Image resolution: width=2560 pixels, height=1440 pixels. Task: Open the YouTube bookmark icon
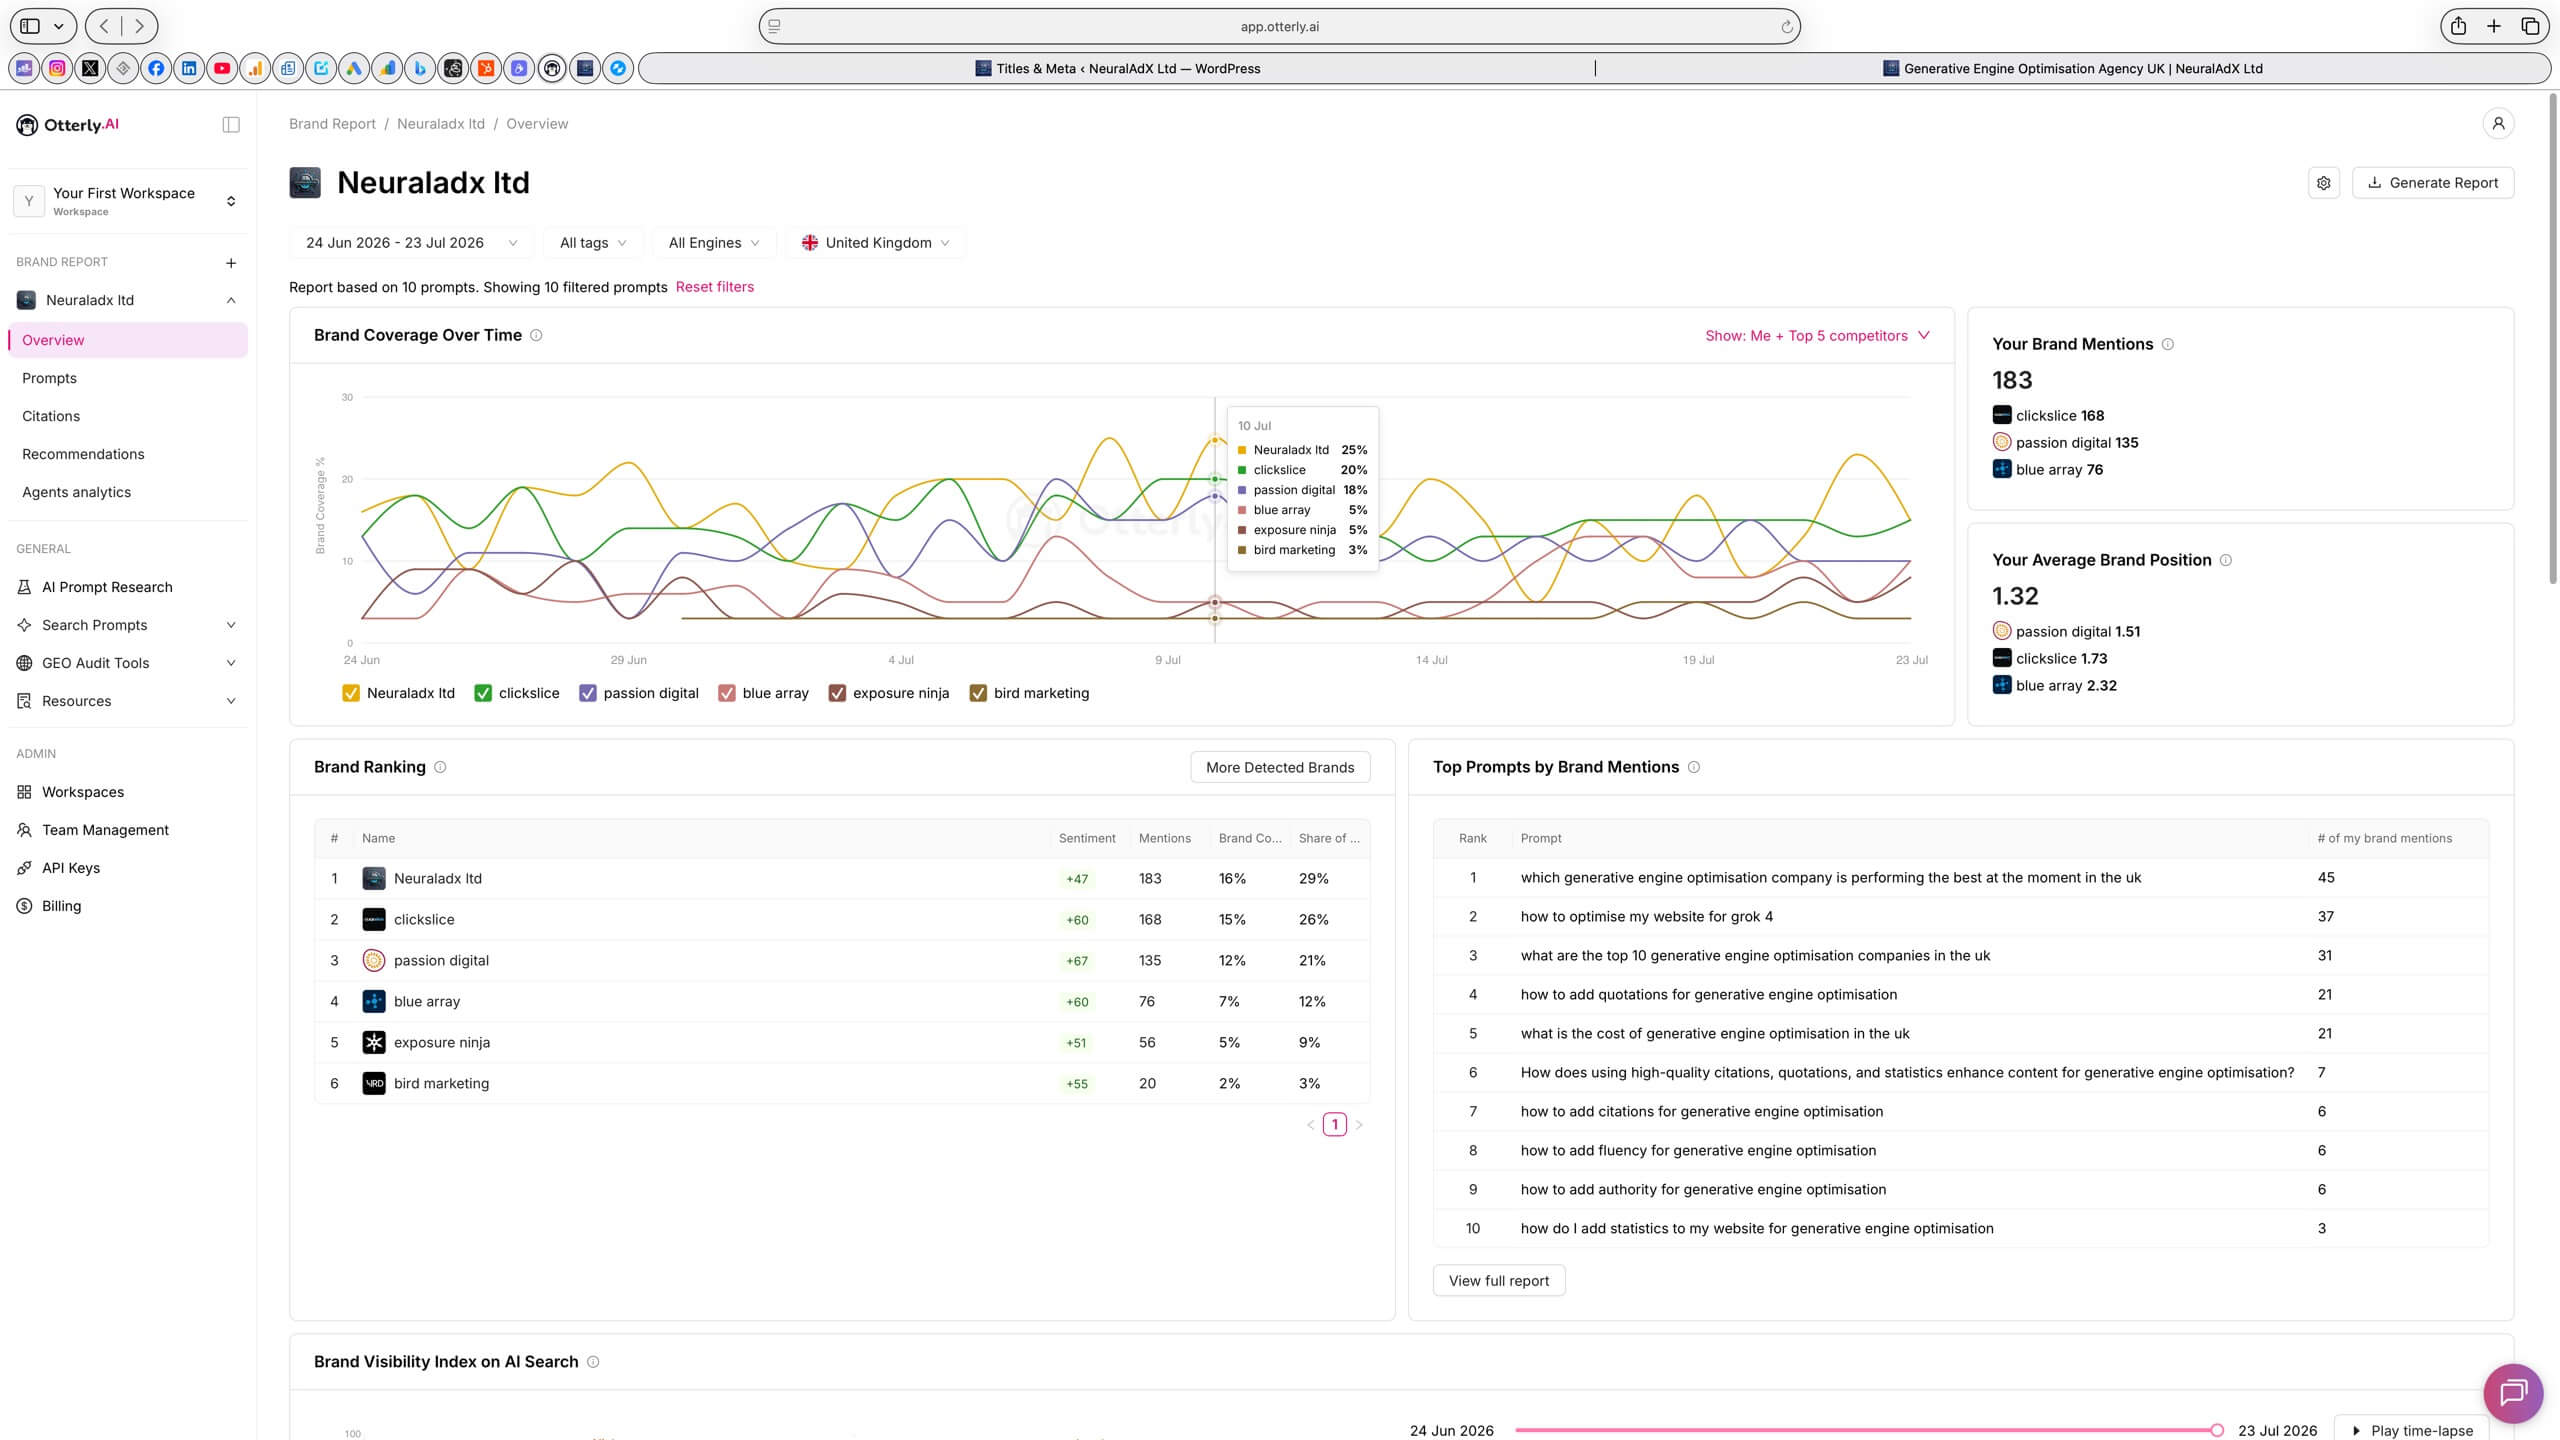222,68
